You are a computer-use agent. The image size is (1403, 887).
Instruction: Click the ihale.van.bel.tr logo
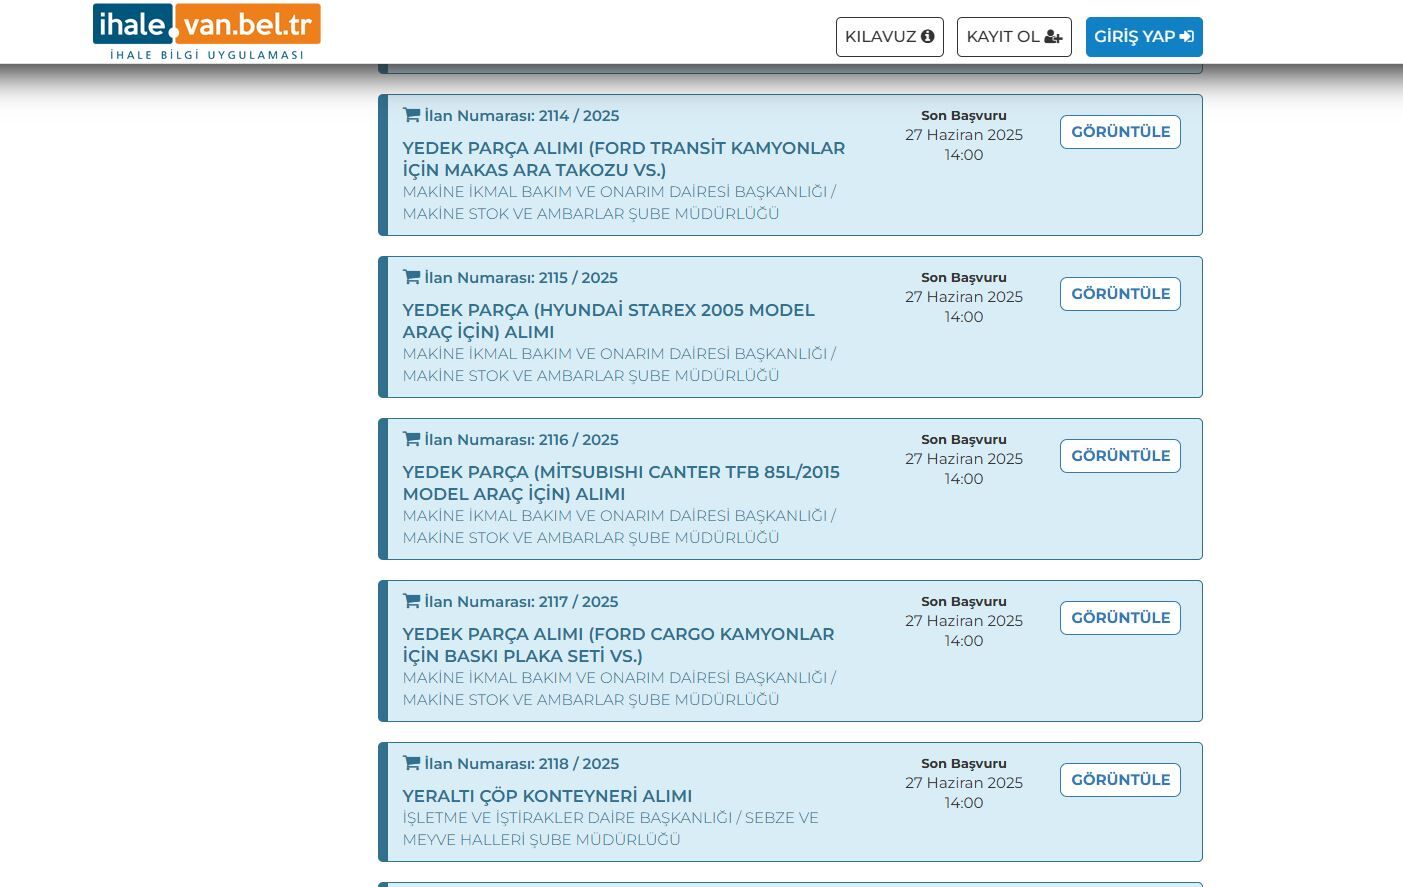click(207, 32)
